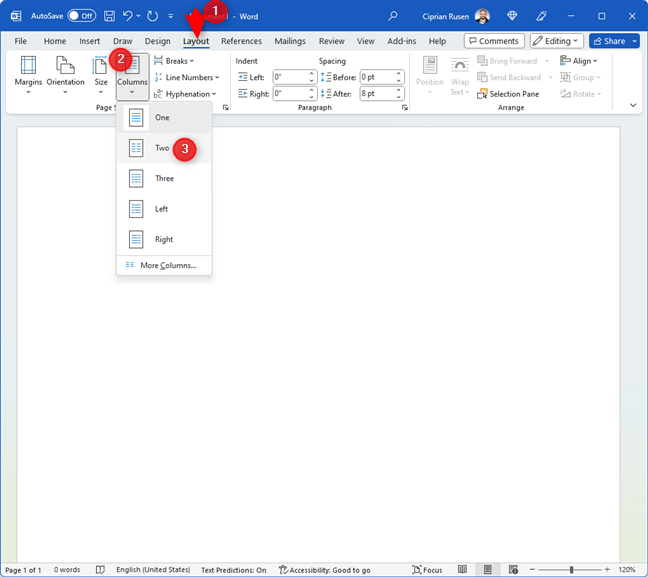This screenshot has width=648, height=577.
Task: Click the Undo arrow icon
Action: (x=127, y=16)
